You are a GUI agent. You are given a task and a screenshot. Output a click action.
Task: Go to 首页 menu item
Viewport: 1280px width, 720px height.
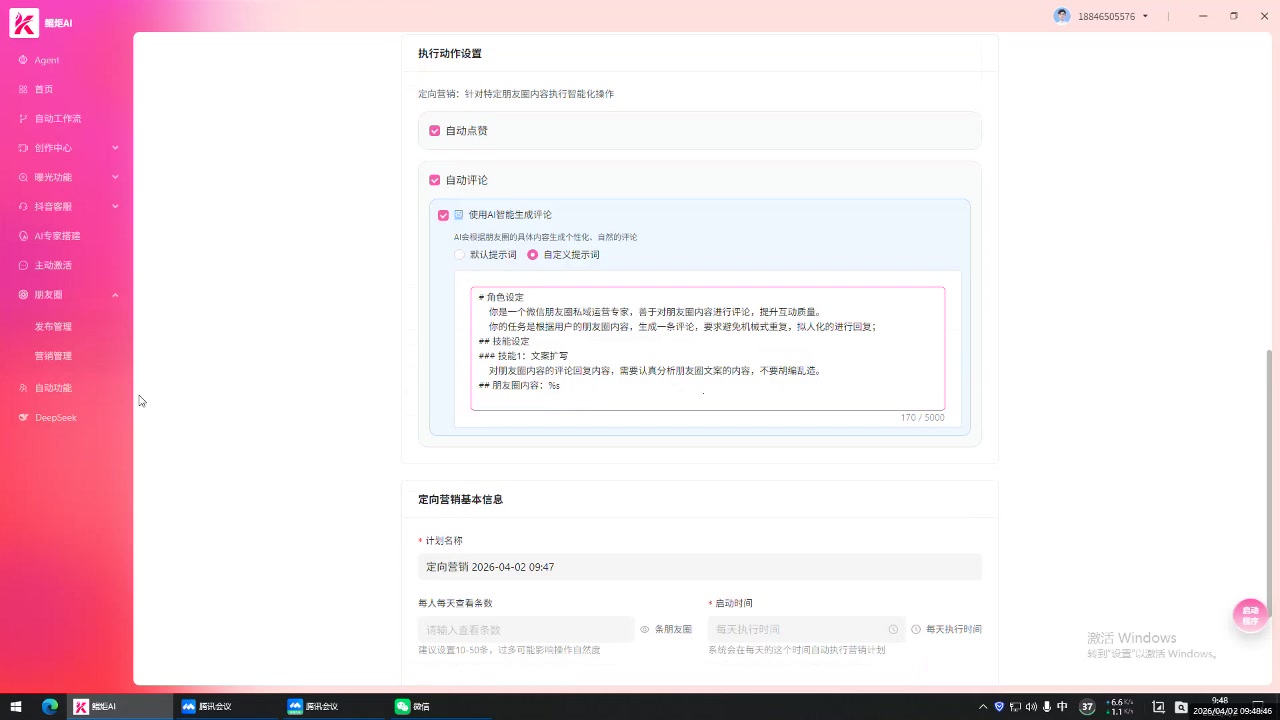coord(44,89)
